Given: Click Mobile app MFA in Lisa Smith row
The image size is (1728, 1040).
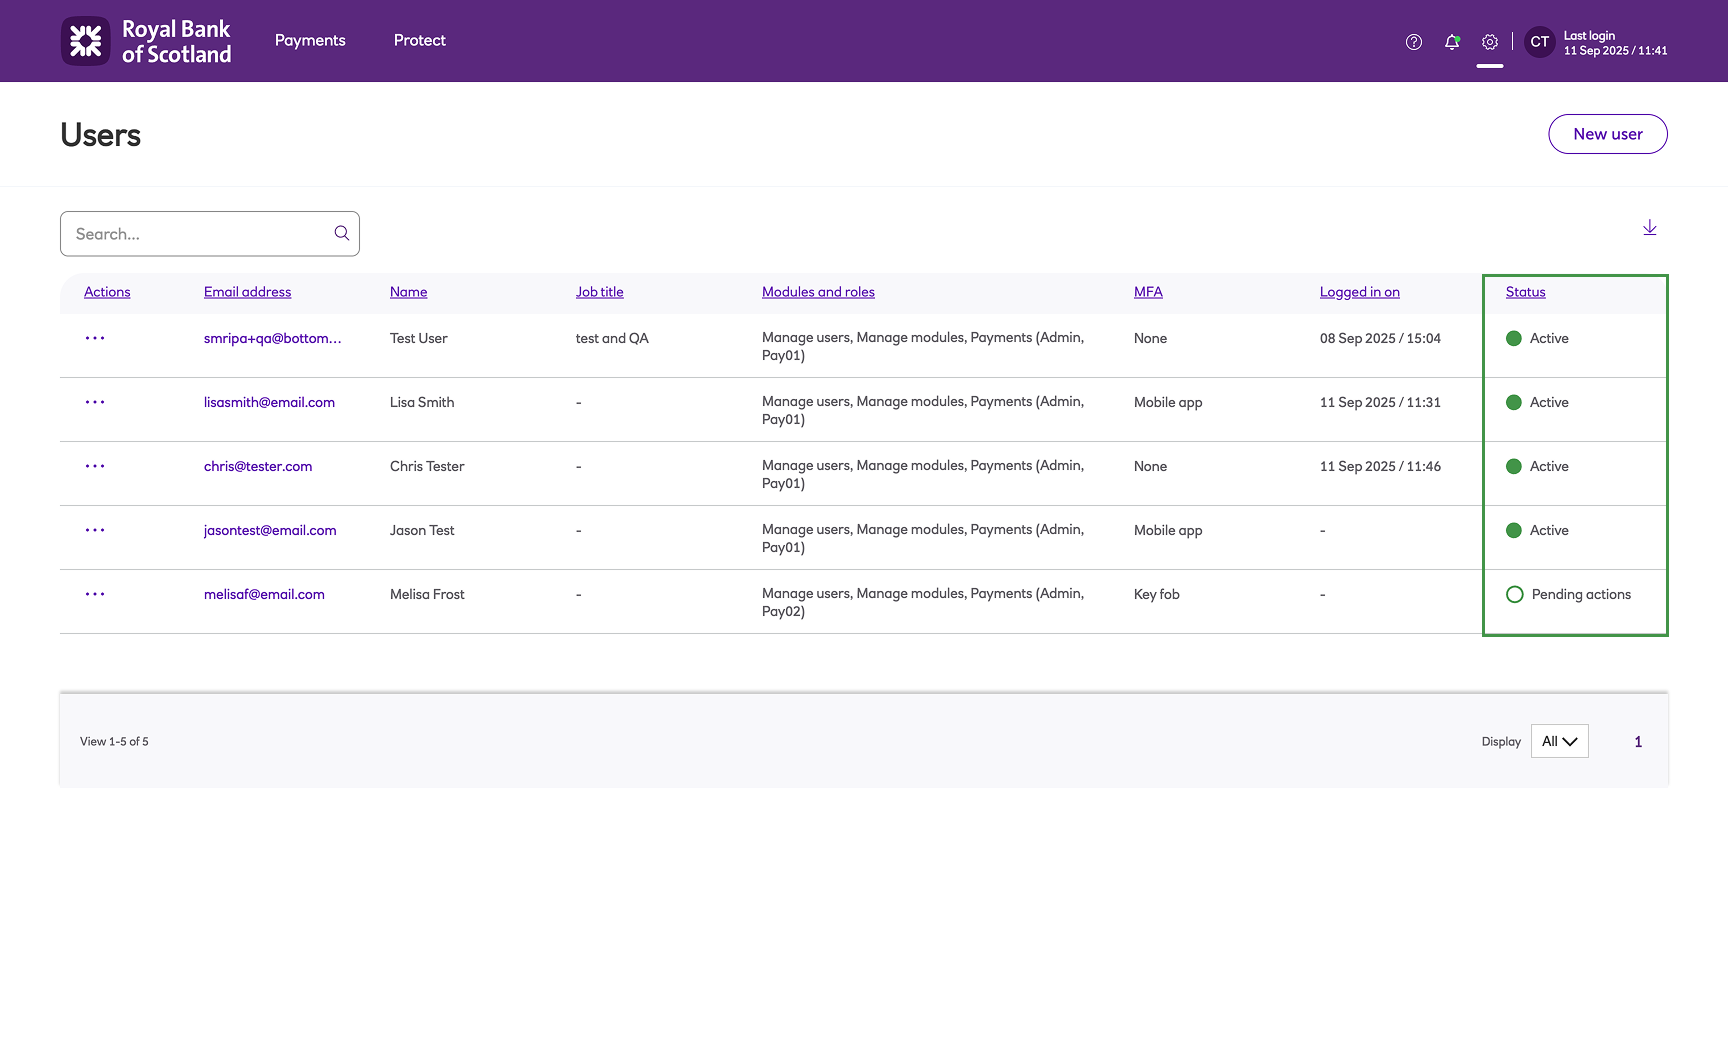Looking at the screenshot, I should [x=1168, y=402].
